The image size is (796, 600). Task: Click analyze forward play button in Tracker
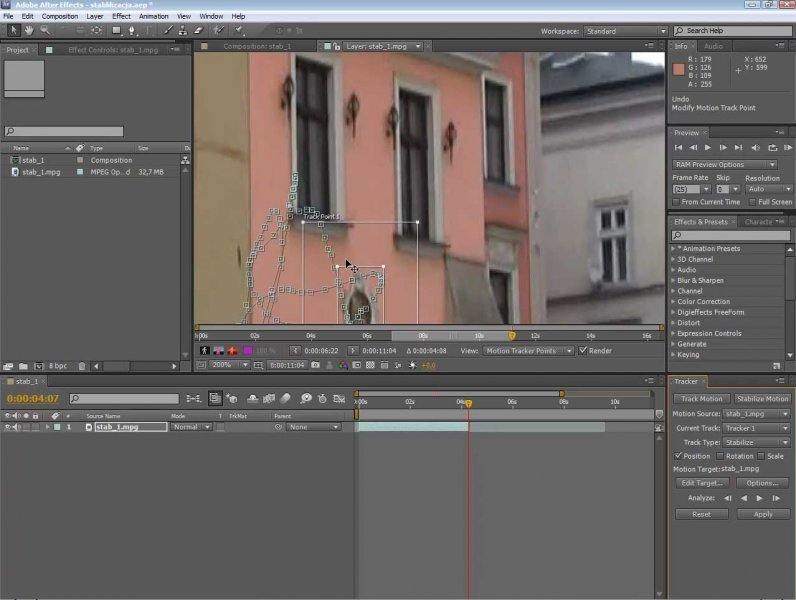tap(760, 497)
